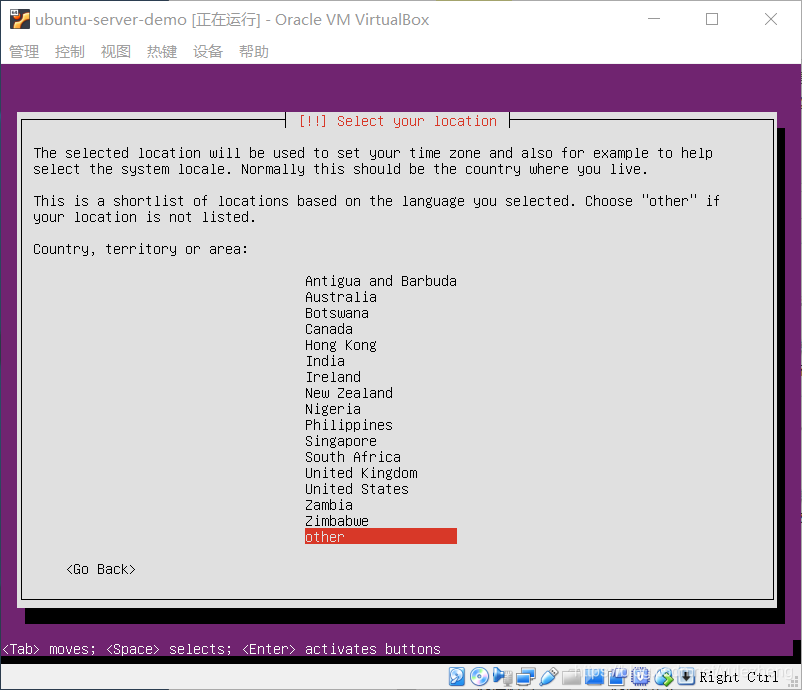Select Australia in the country list
Viewport: 802px width, 690px height.
(381, 297)
